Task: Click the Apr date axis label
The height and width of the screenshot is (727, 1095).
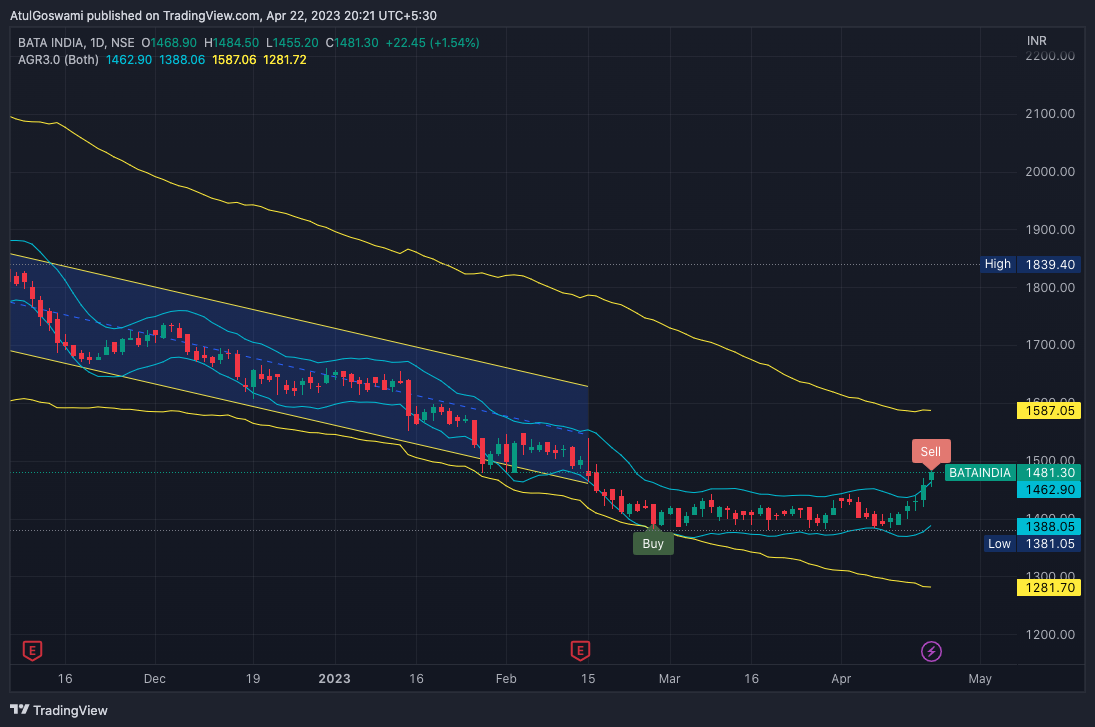Action: tap(841, 679)
